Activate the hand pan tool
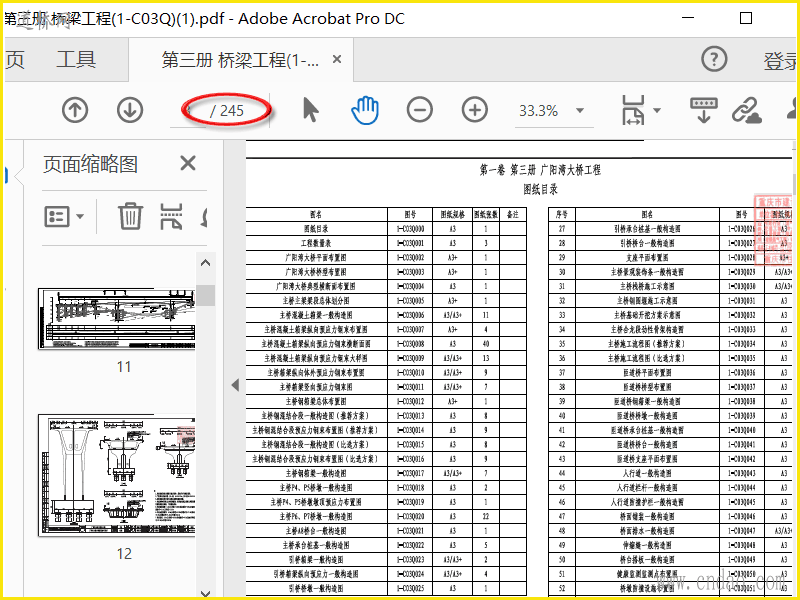The height and width of the screenshot is (600, 800). [365, 110]
